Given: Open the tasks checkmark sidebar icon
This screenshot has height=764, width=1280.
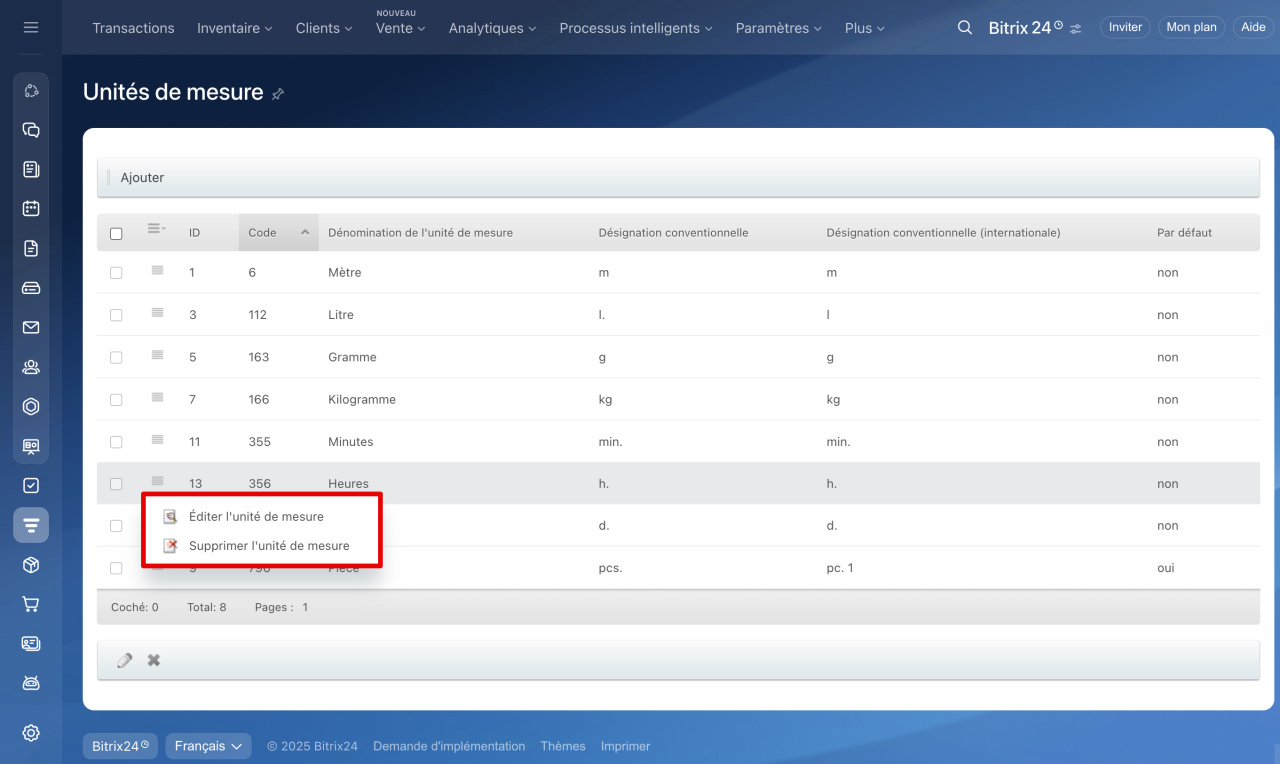Looking at the screenshot, I should [31, 485].
